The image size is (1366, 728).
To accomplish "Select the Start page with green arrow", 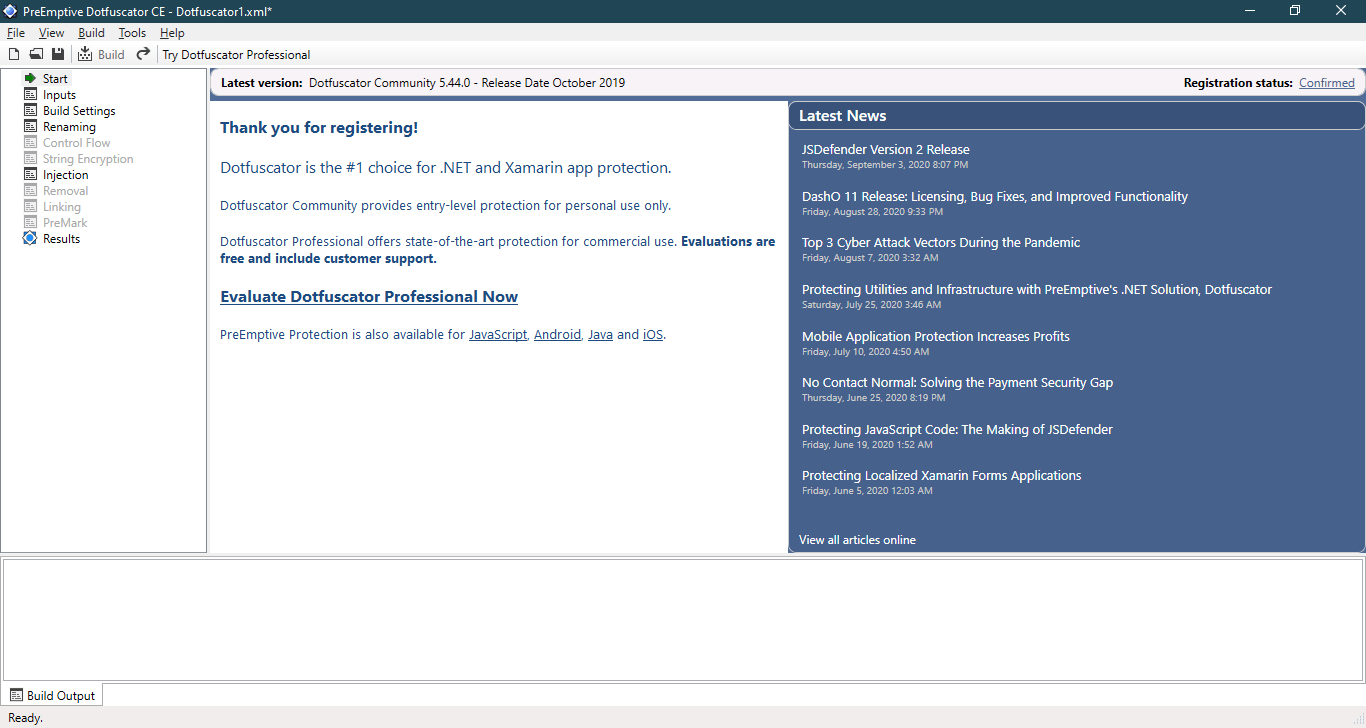I will click(55, 78).
